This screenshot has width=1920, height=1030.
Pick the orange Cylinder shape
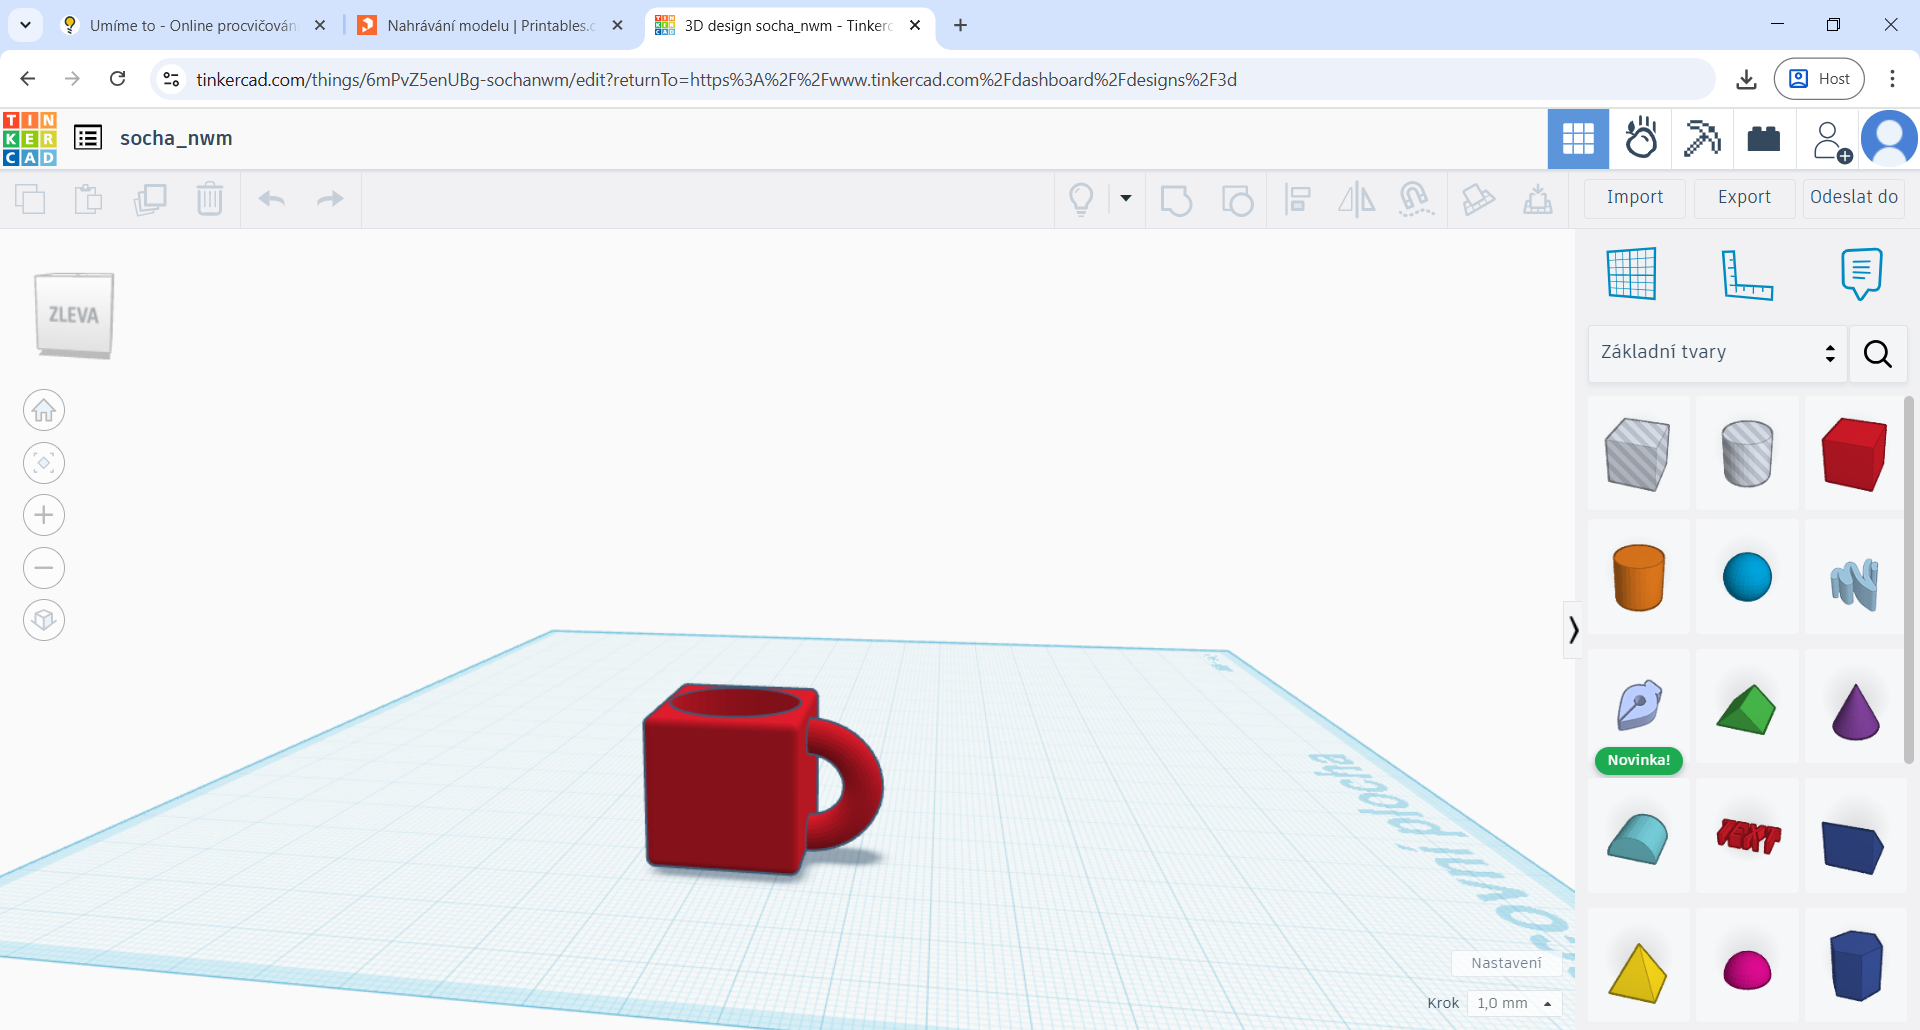1639,577
